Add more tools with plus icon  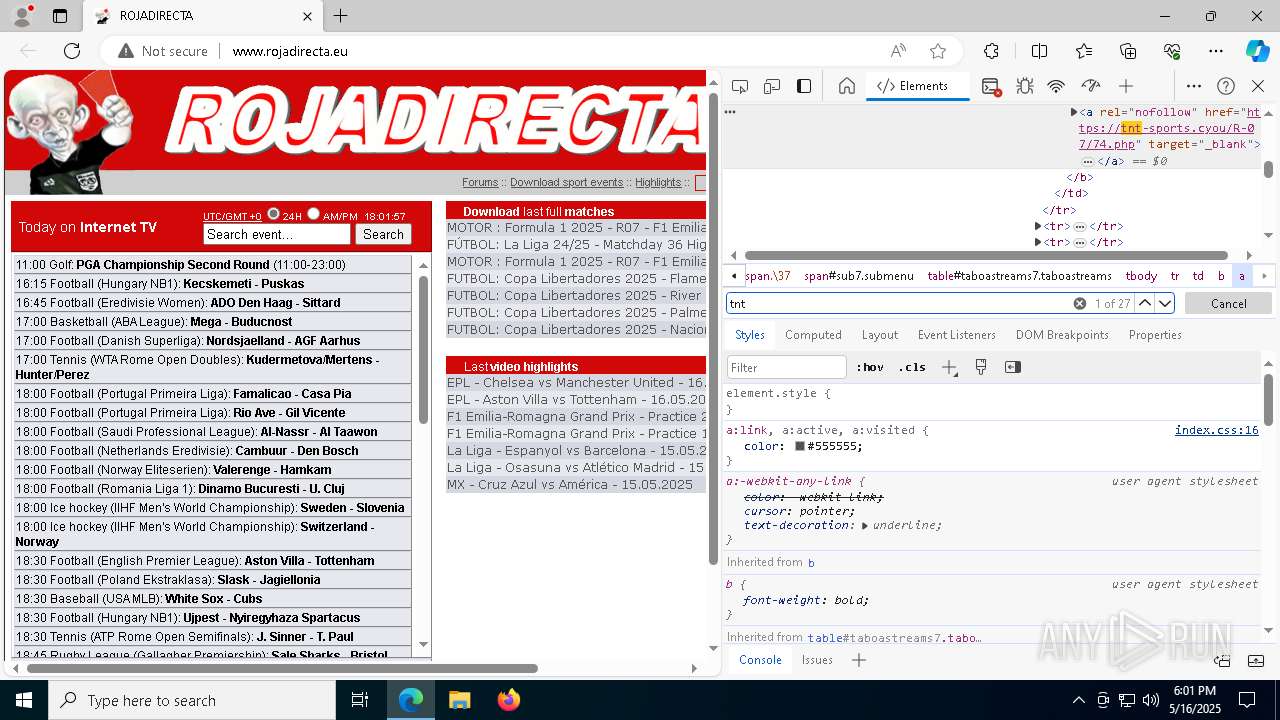click(x=1126, y=86)
